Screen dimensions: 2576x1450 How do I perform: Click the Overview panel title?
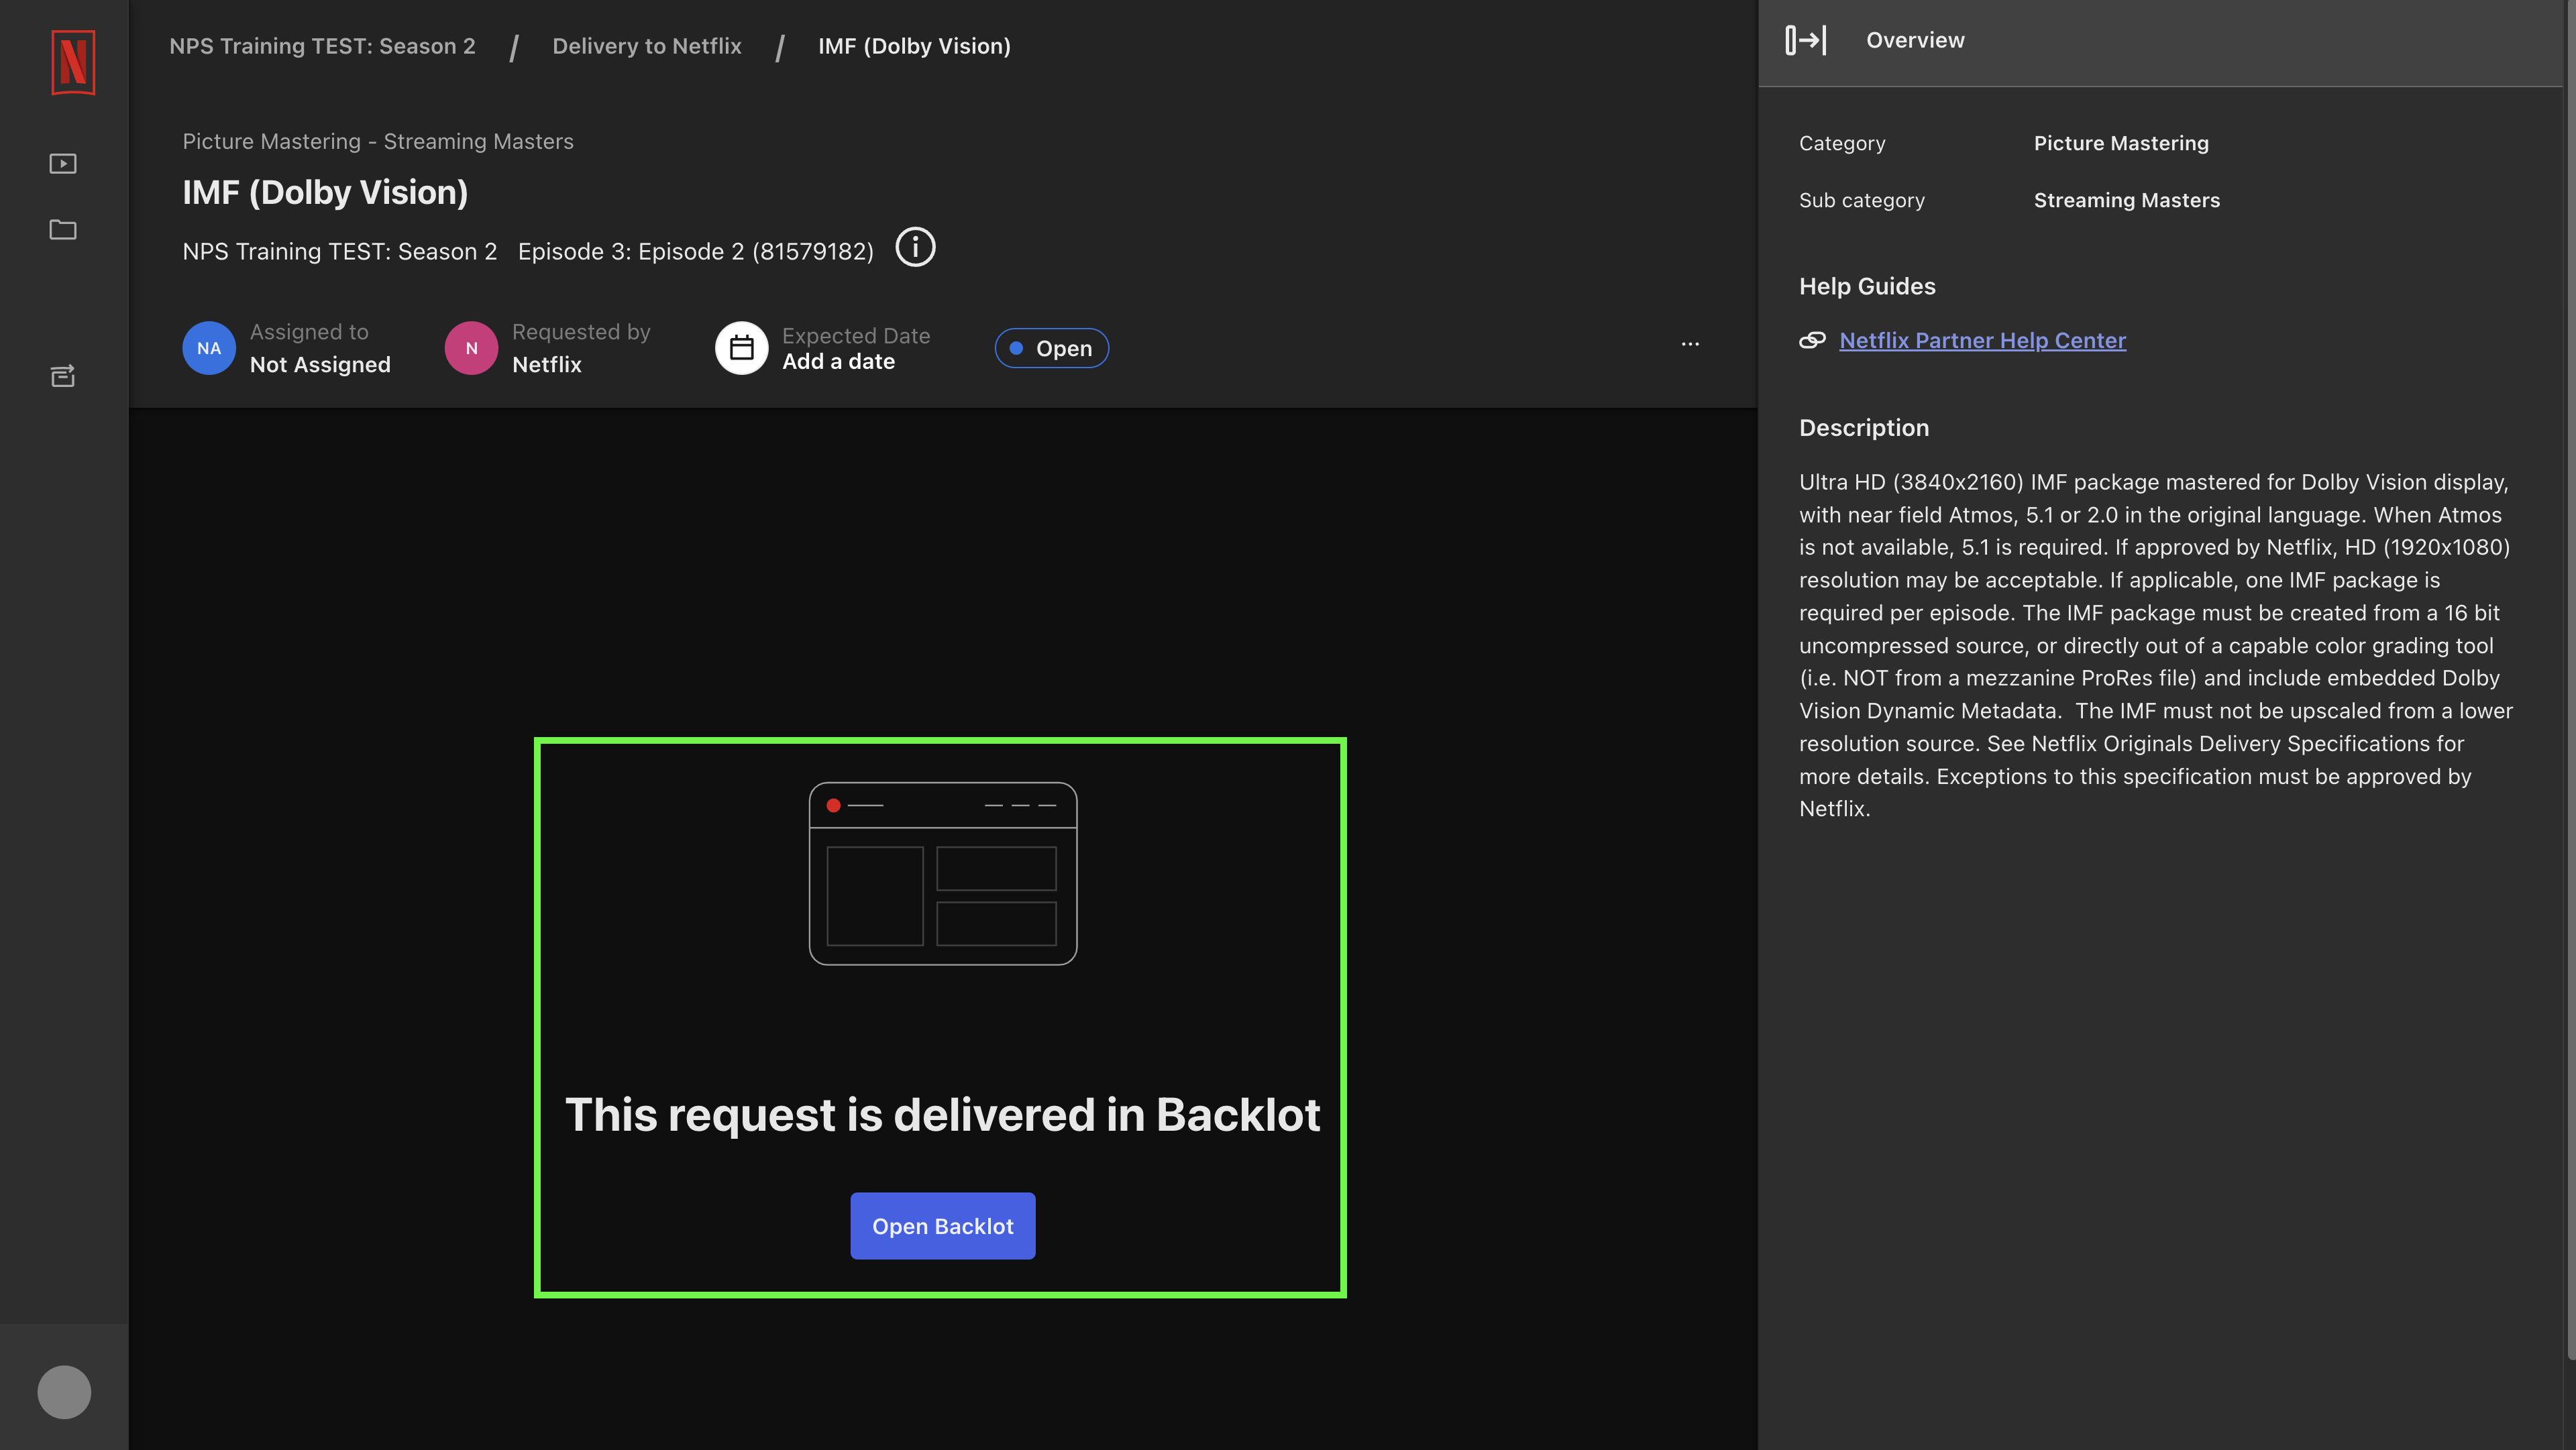[1915, 40]
